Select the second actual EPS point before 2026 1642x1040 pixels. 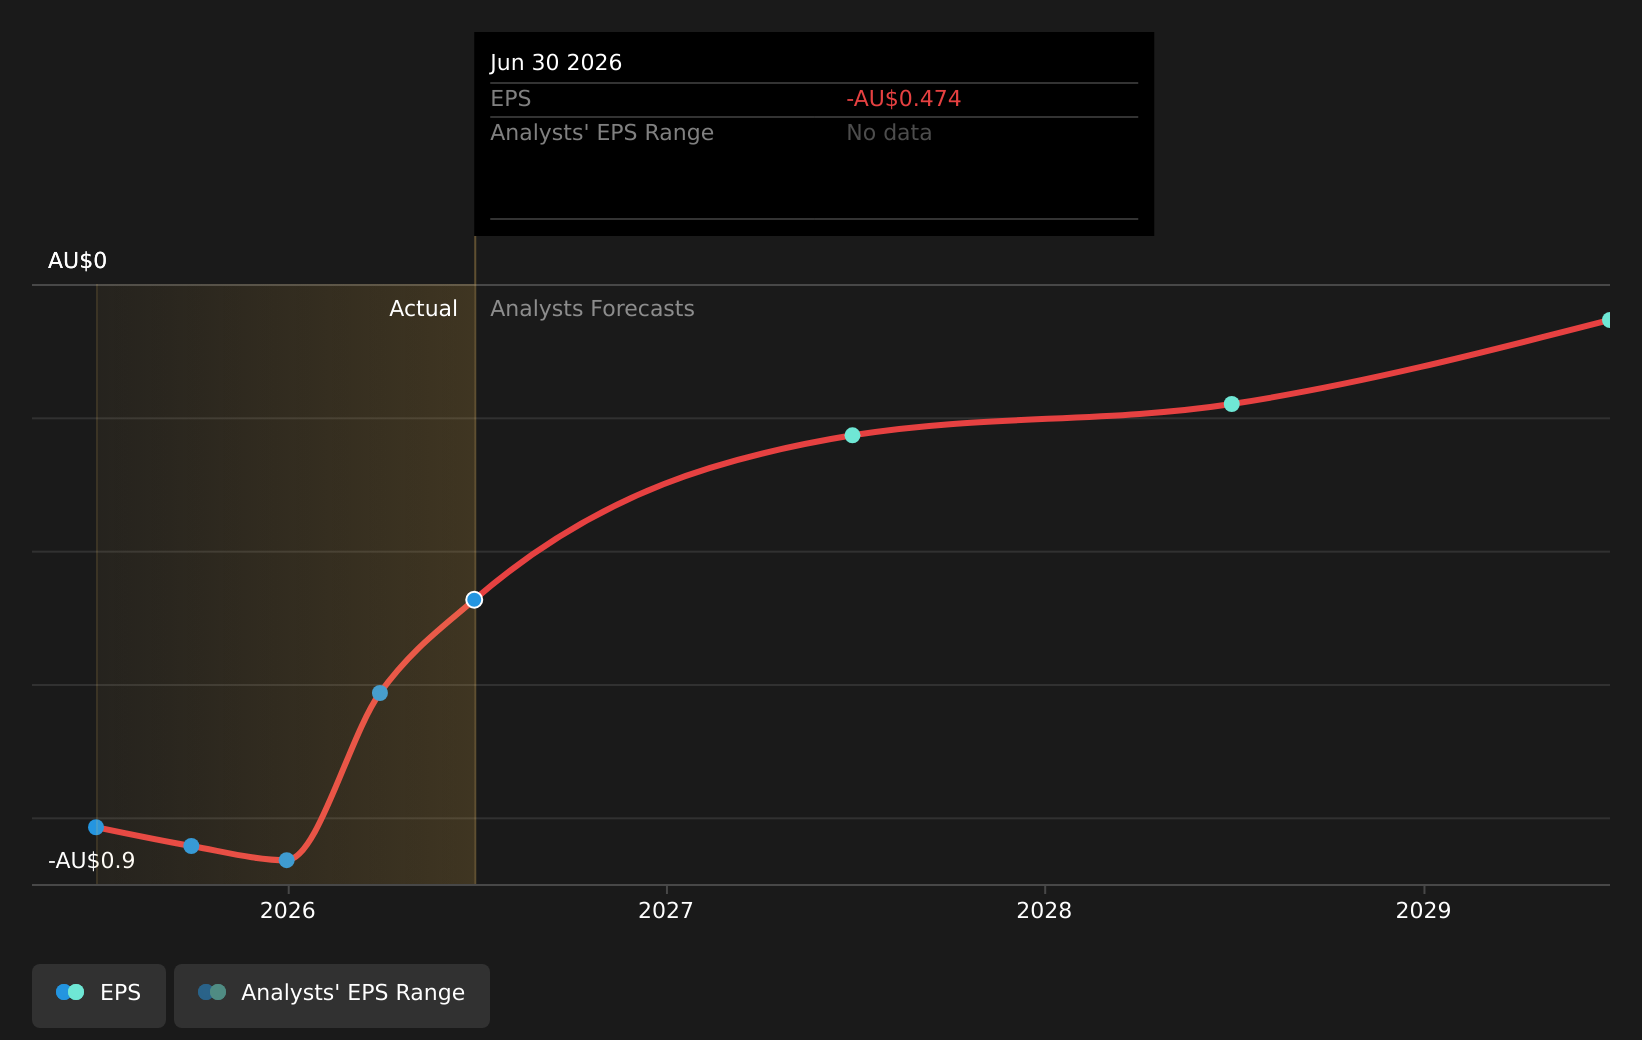tap(191, 846)
